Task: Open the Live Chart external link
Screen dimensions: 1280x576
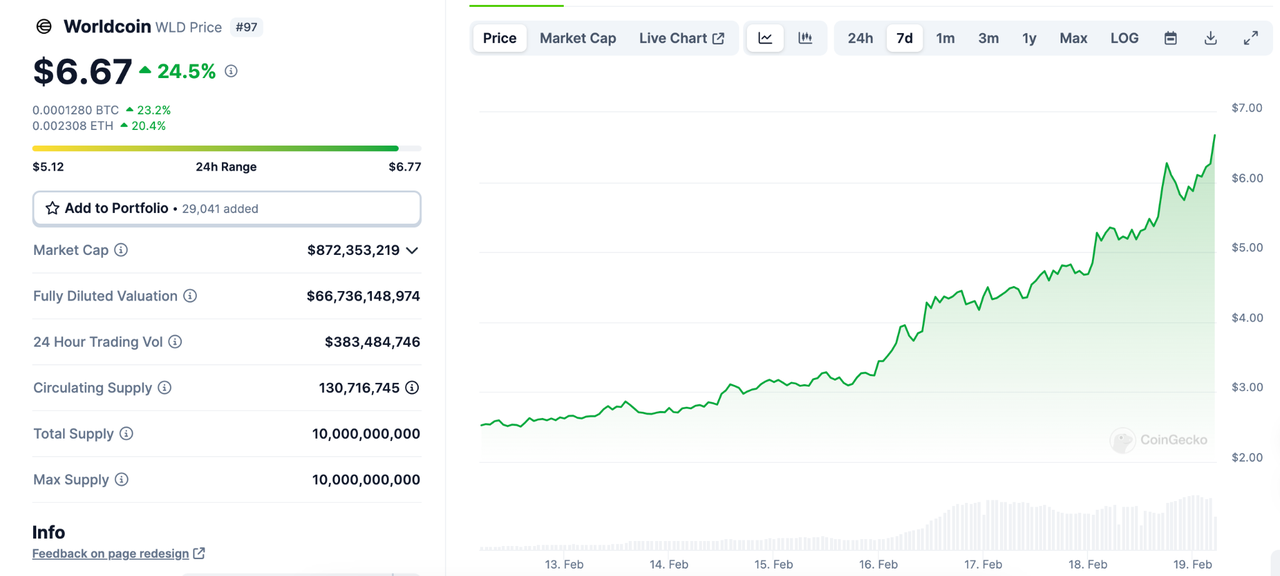Action: pos(681,38)
